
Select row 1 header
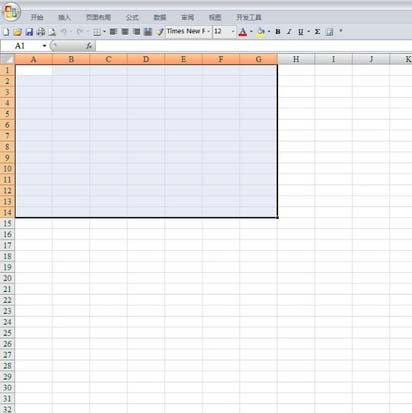7,70
